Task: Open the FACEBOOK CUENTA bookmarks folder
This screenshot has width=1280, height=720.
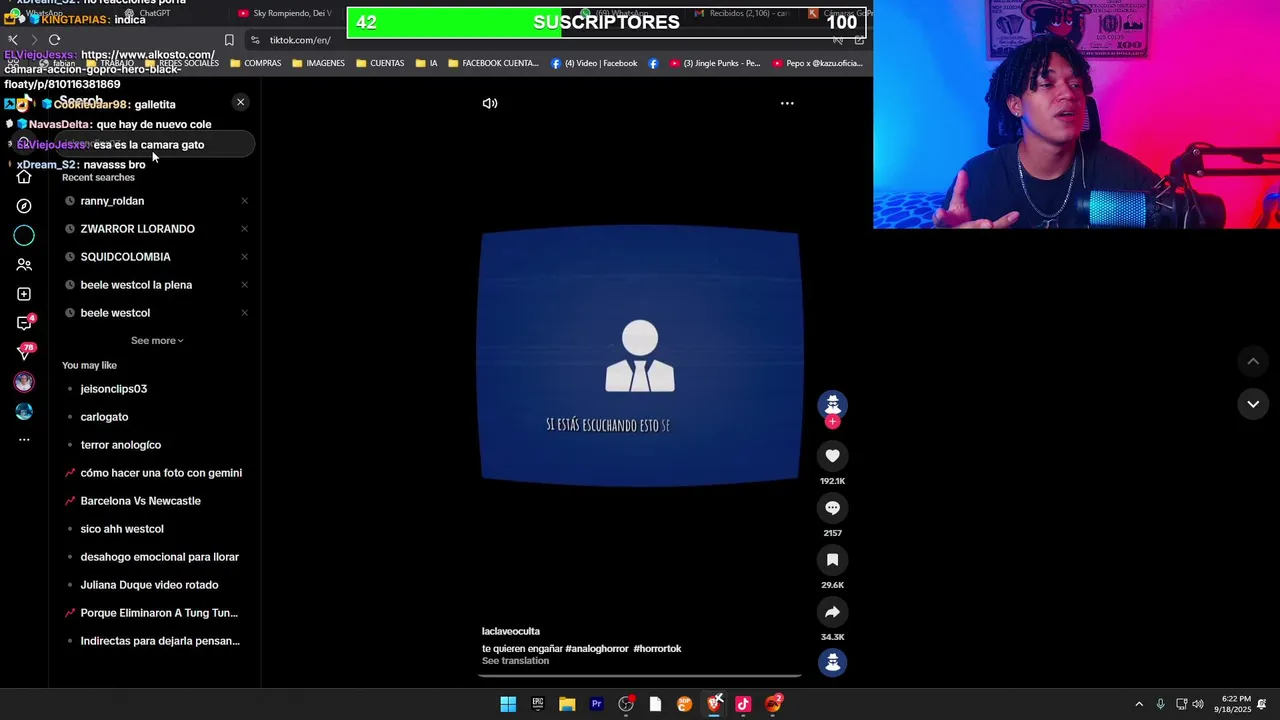Action: (x=493, y=63)
